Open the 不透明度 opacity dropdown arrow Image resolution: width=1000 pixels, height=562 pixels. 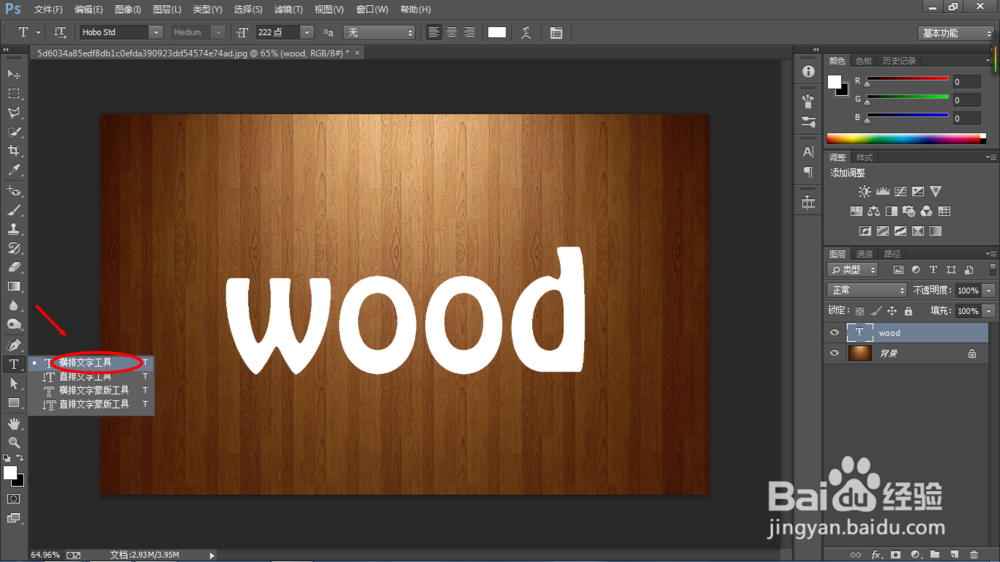[989, 290]
